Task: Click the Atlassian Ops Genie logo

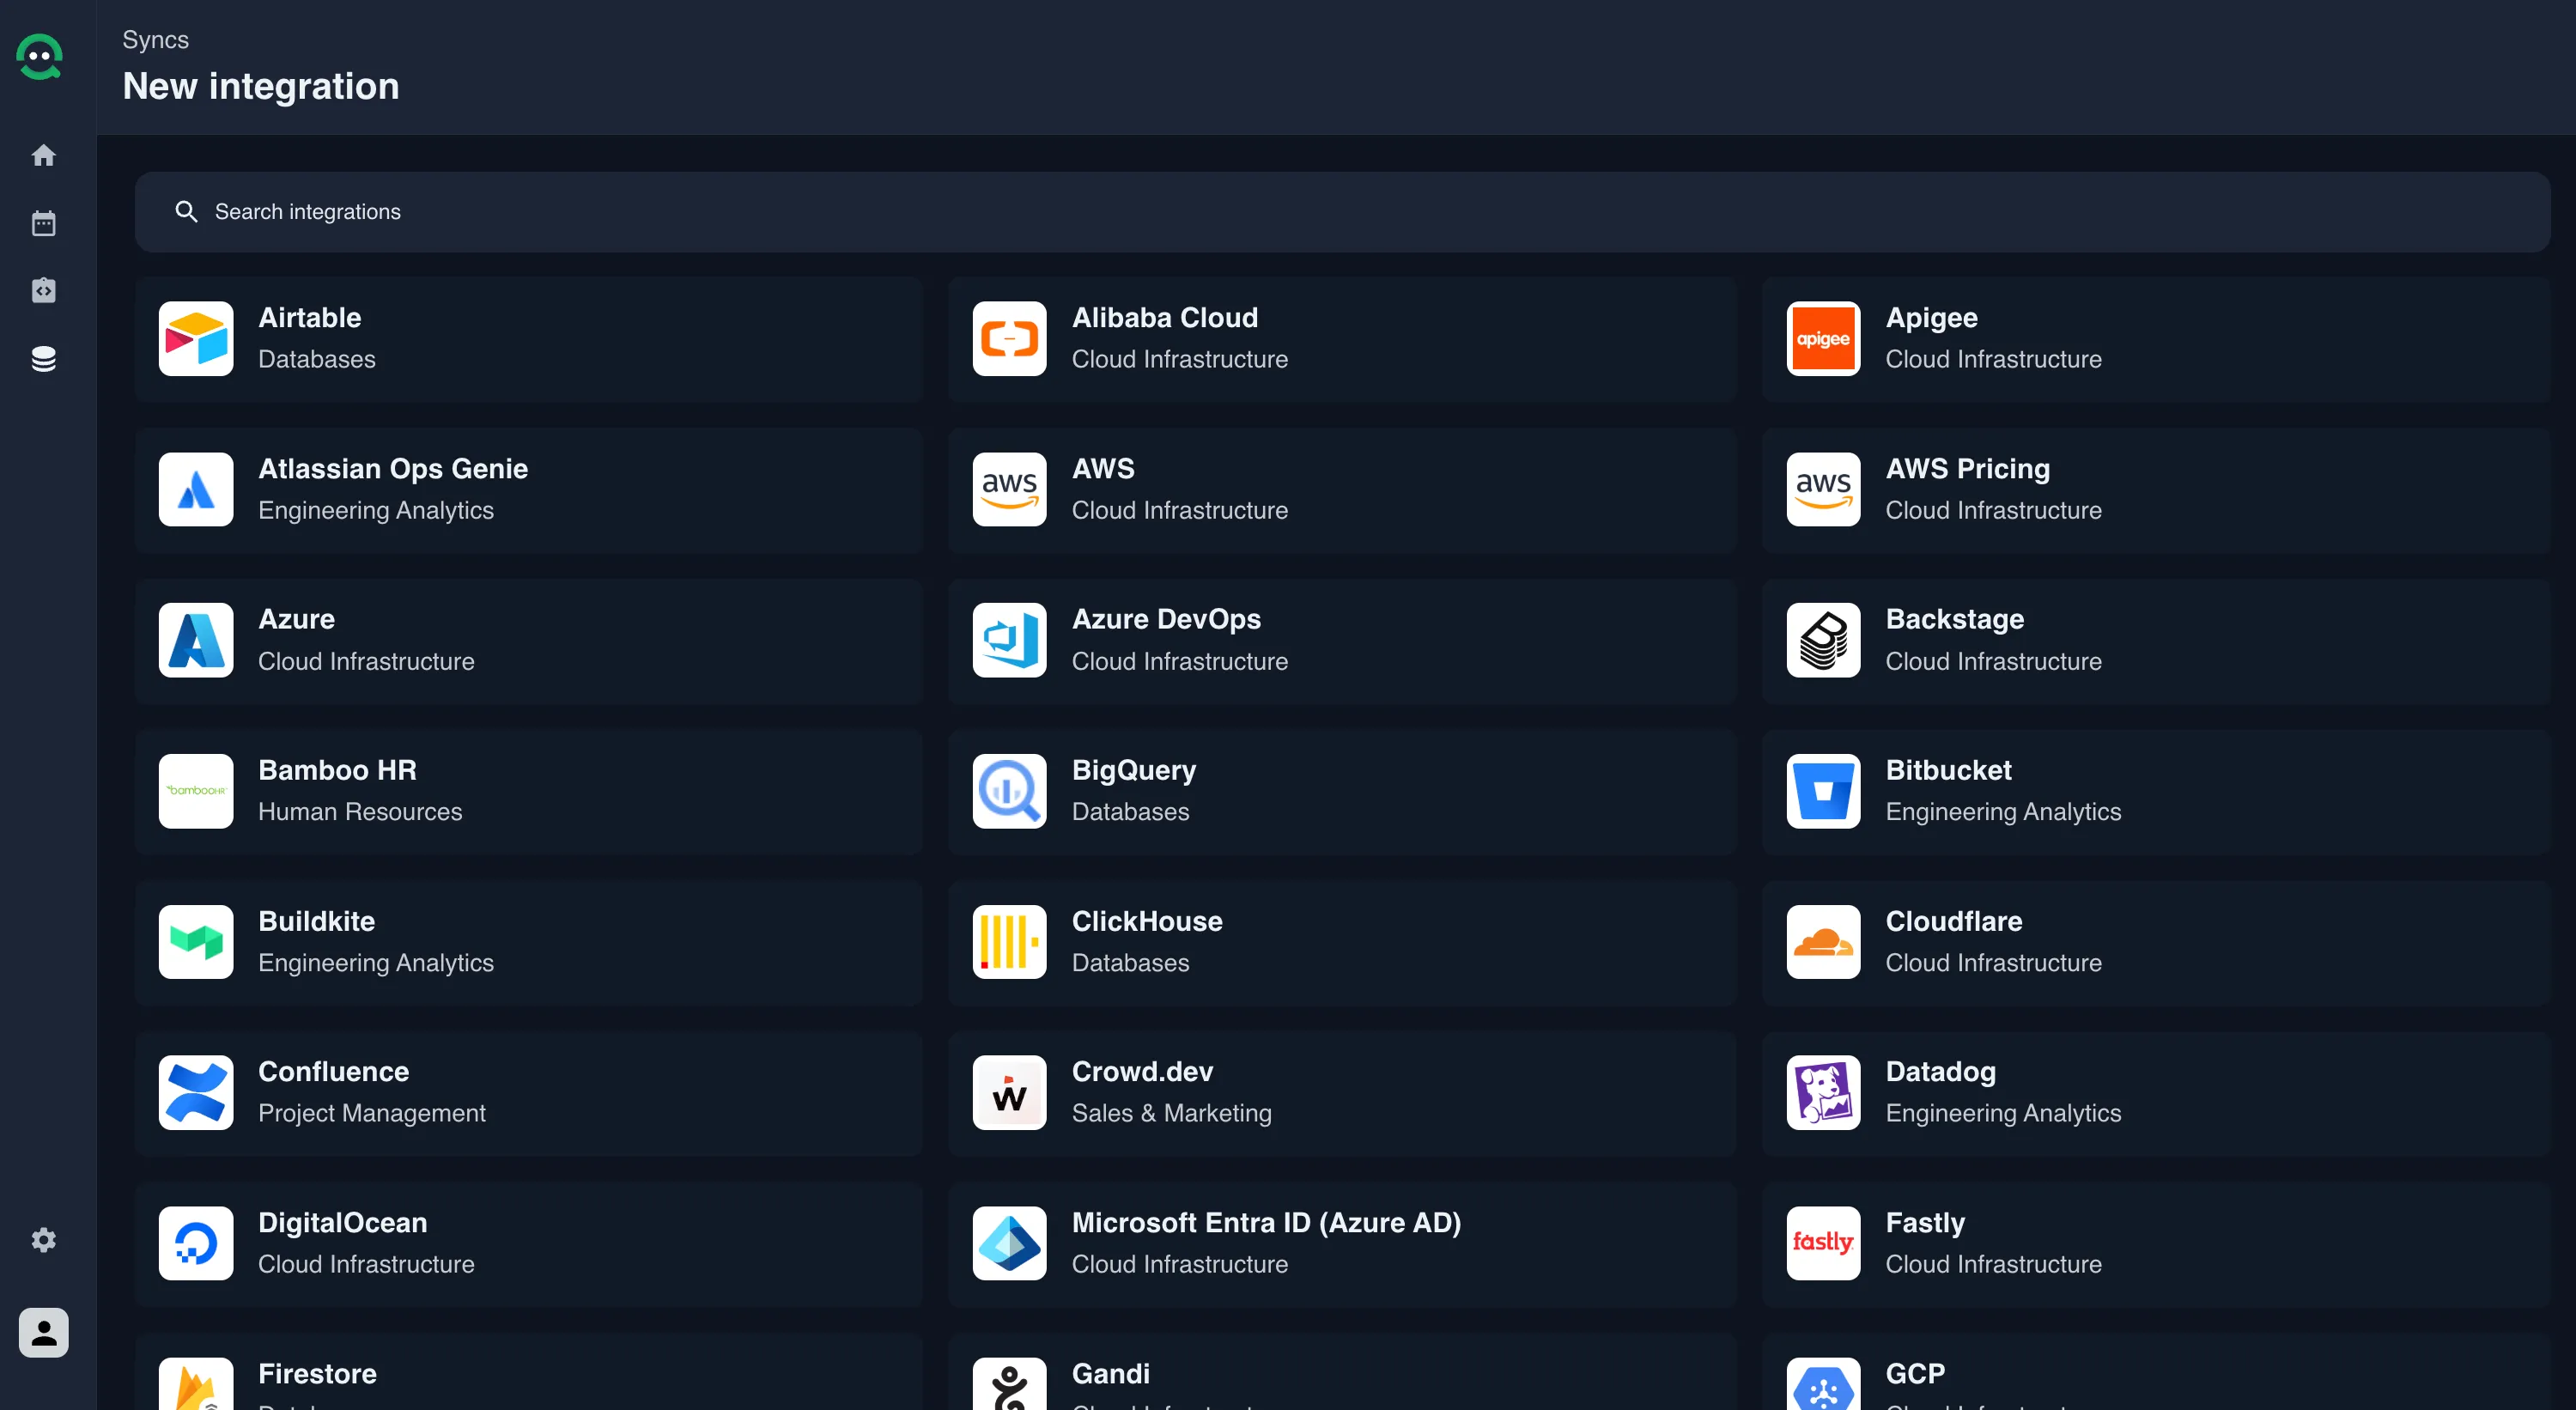Action: [196, 489]
